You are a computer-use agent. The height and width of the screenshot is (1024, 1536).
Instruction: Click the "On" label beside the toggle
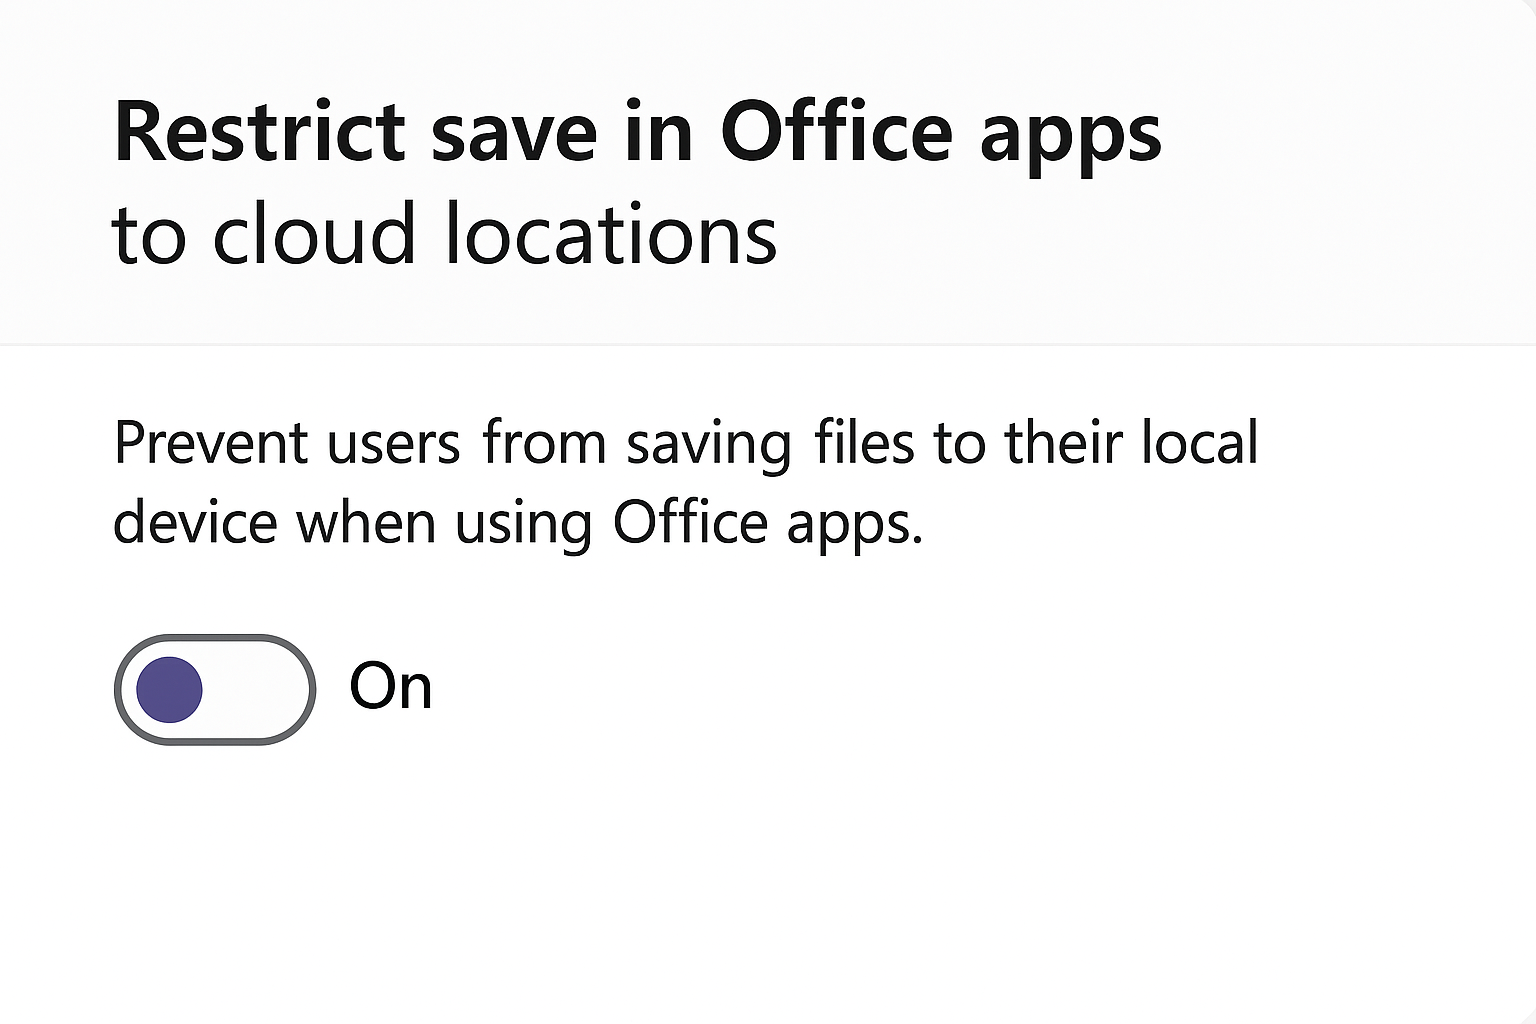[x=391, y=687]
